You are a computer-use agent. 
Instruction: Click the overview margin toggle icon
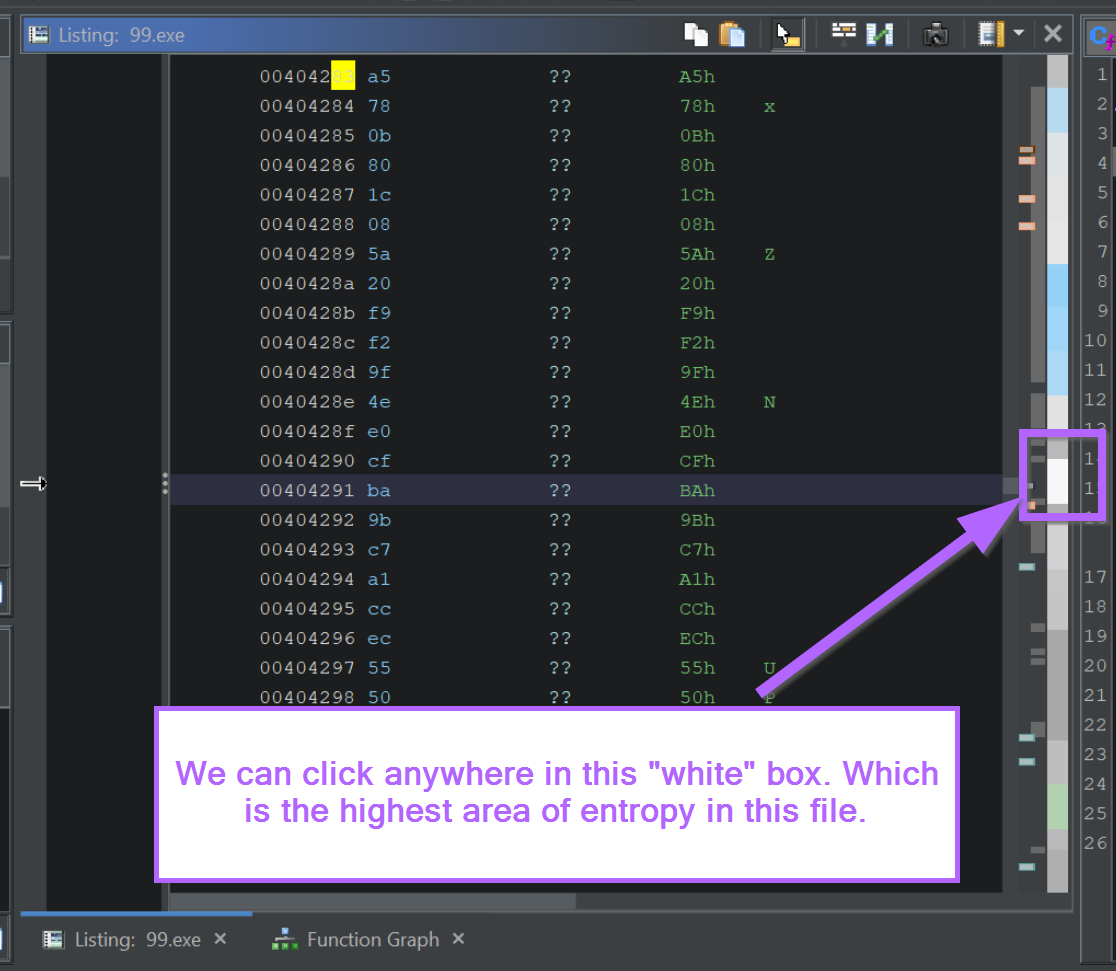[990, 34]
